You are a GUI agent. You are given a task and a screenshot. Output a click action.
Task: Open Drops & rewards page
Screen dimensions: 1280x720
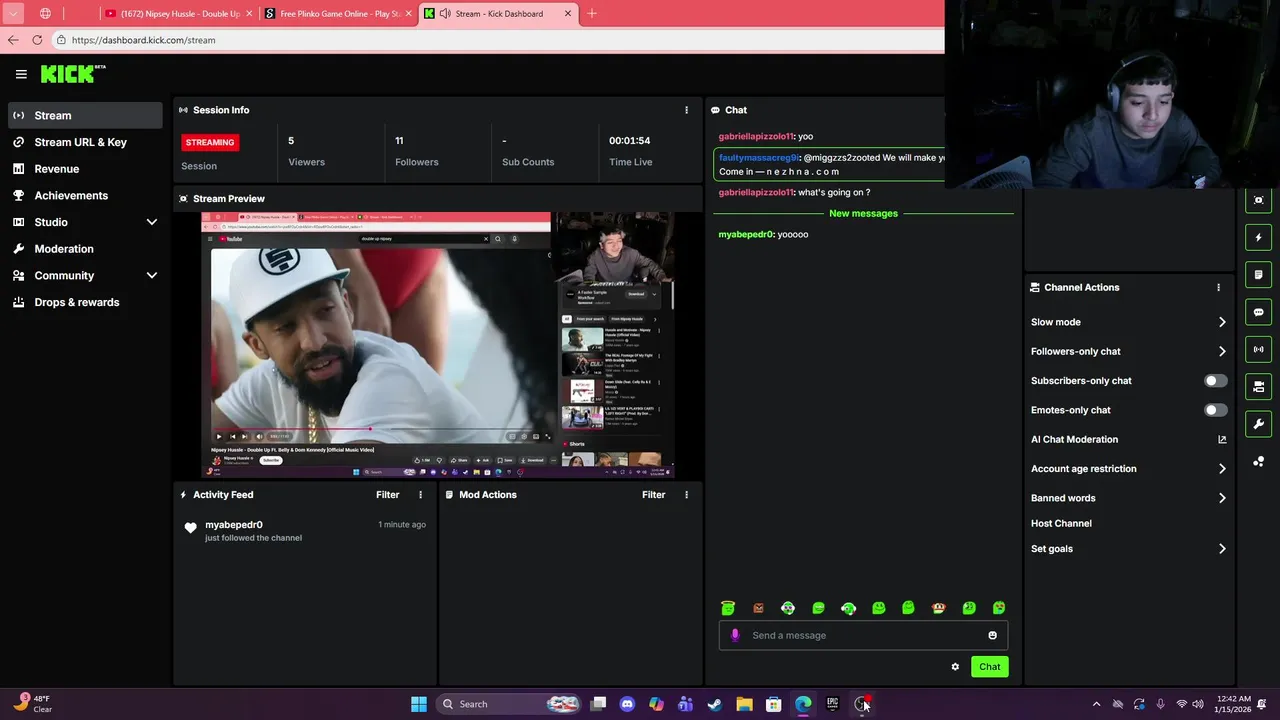click(x=85, y=302)
